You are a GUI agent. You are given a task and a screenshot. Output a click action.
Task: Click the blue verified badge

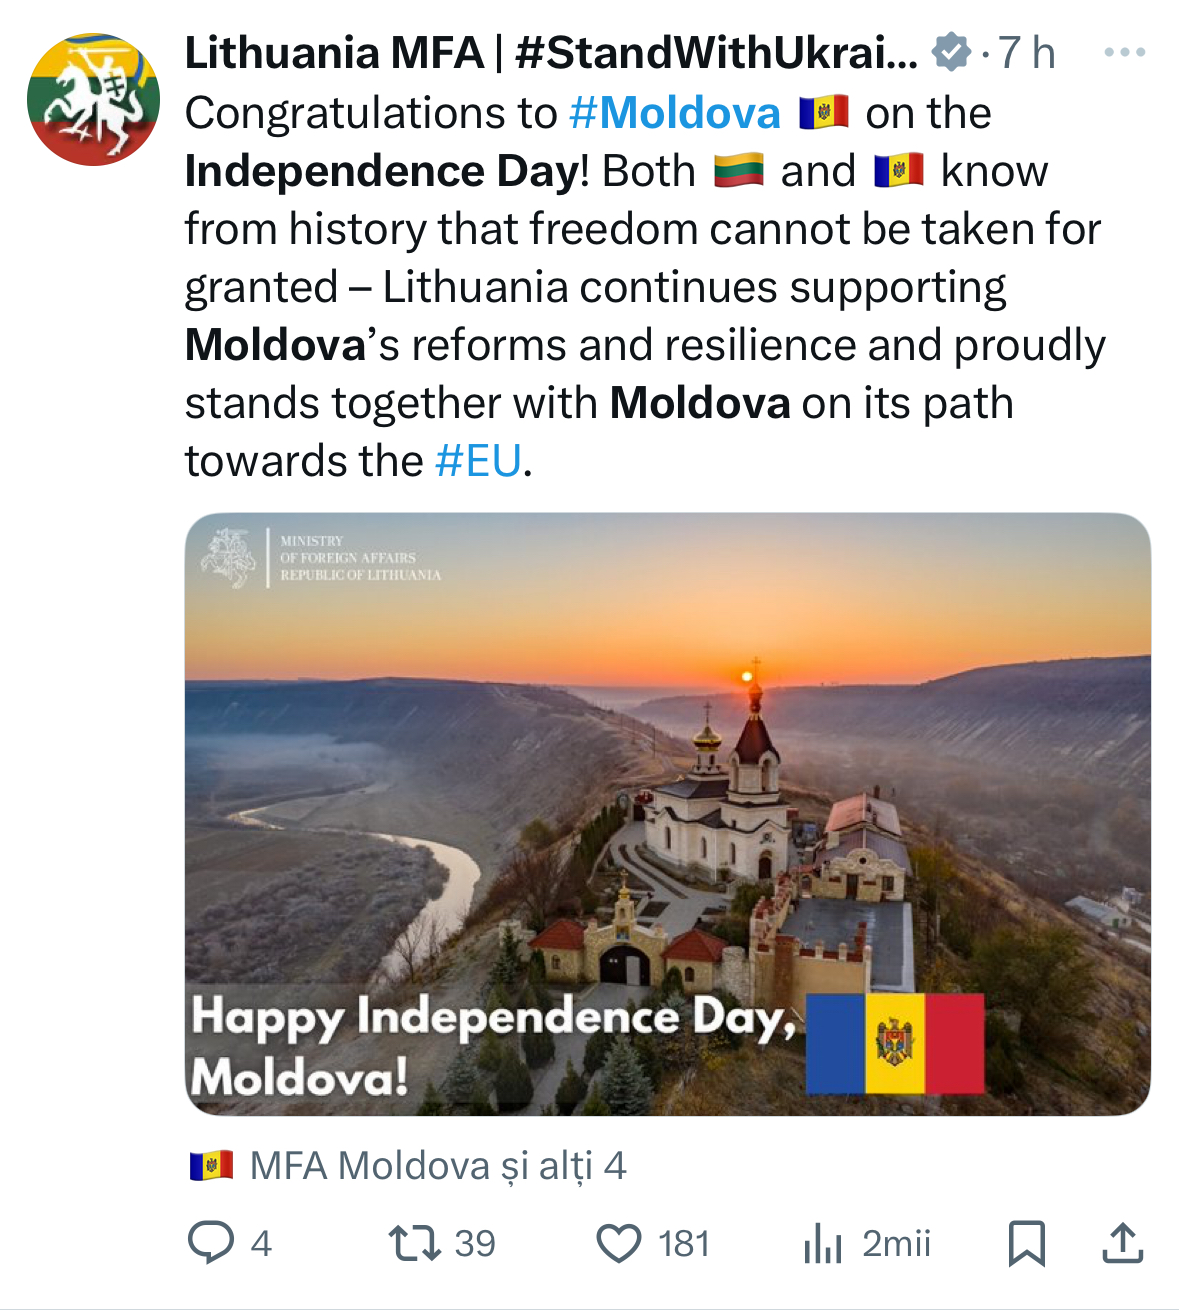[x=951, y=52]
